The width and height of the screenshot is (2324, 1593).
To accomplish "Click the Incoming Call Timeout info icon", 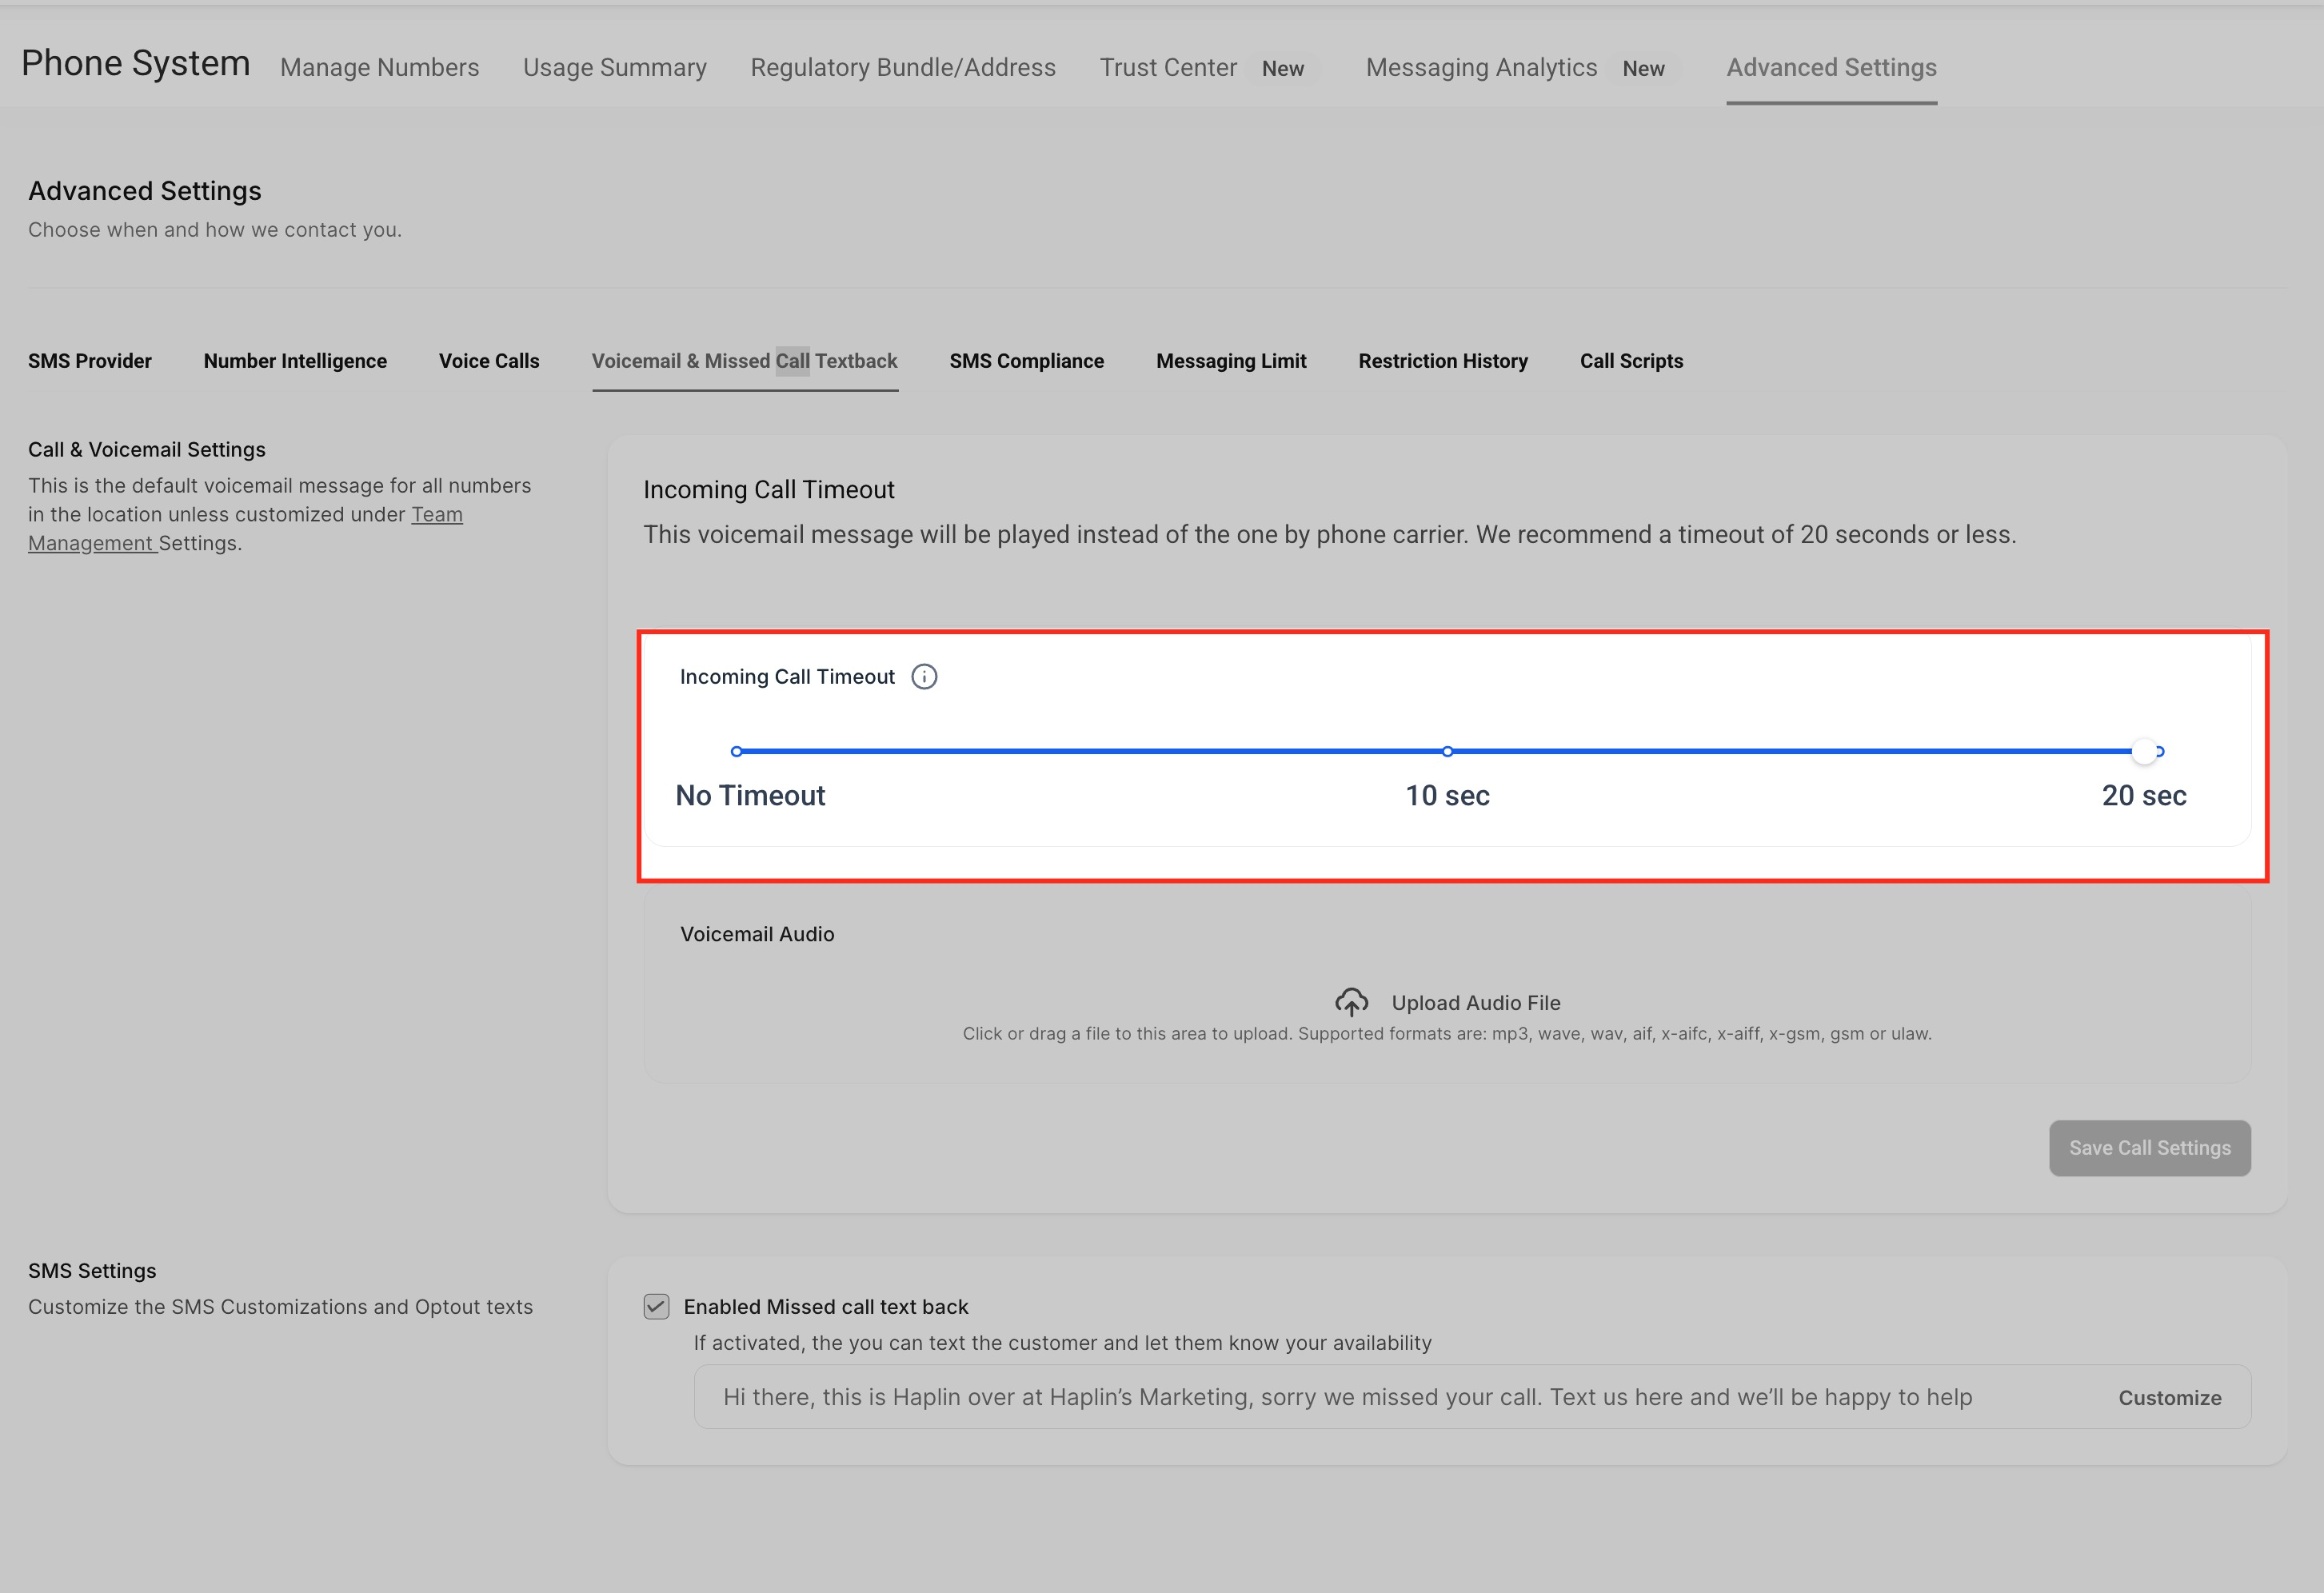I will point(924,677).
